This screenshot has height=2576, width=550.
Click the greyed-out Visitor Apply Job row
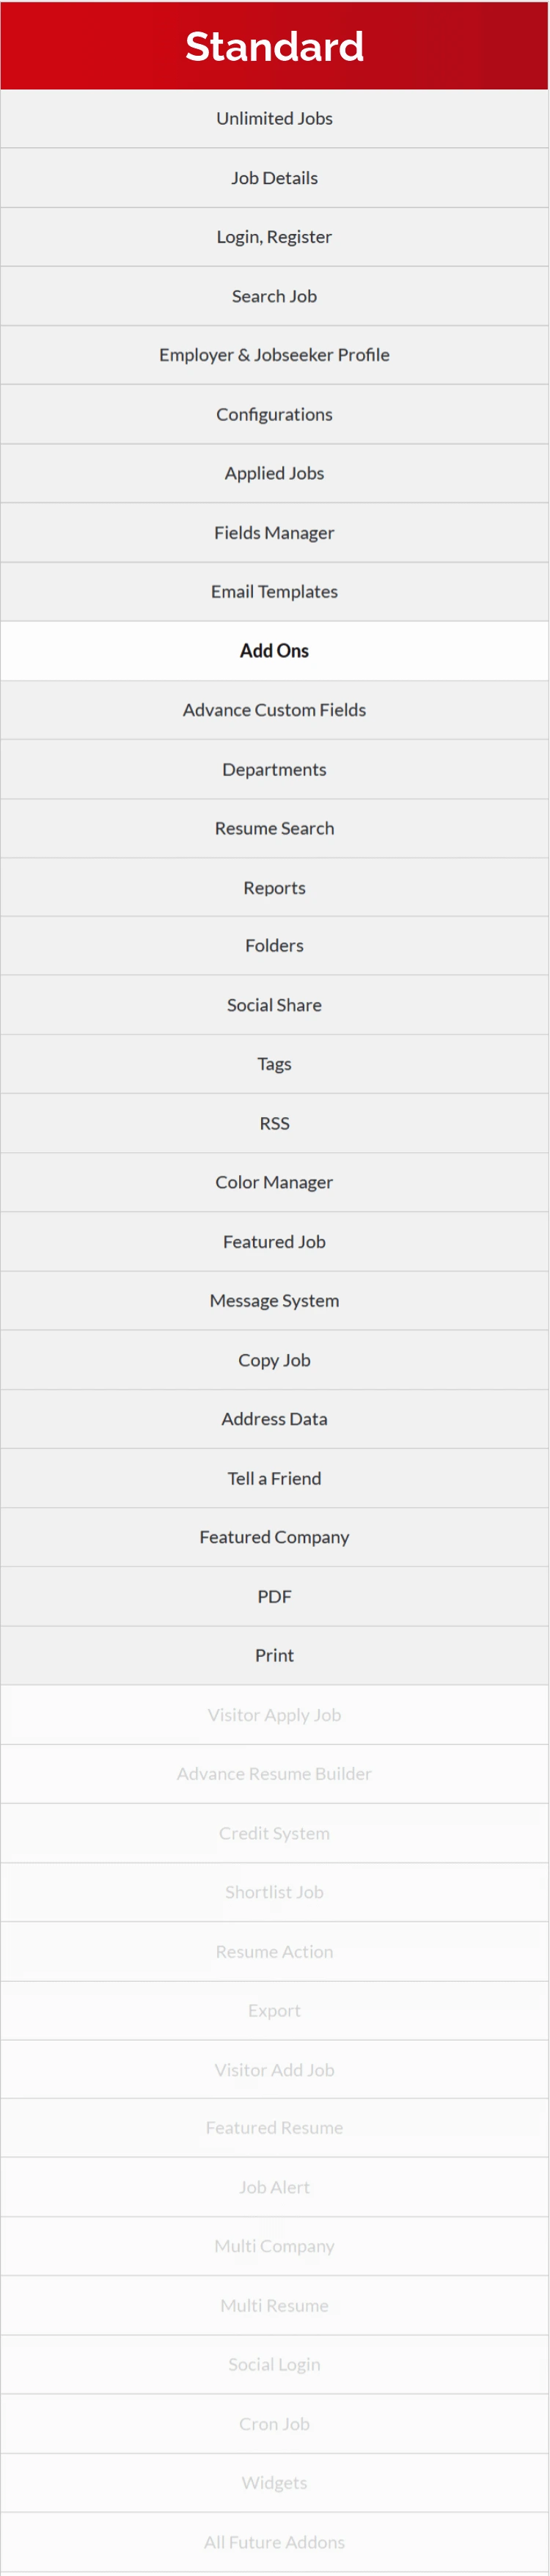274,1715
